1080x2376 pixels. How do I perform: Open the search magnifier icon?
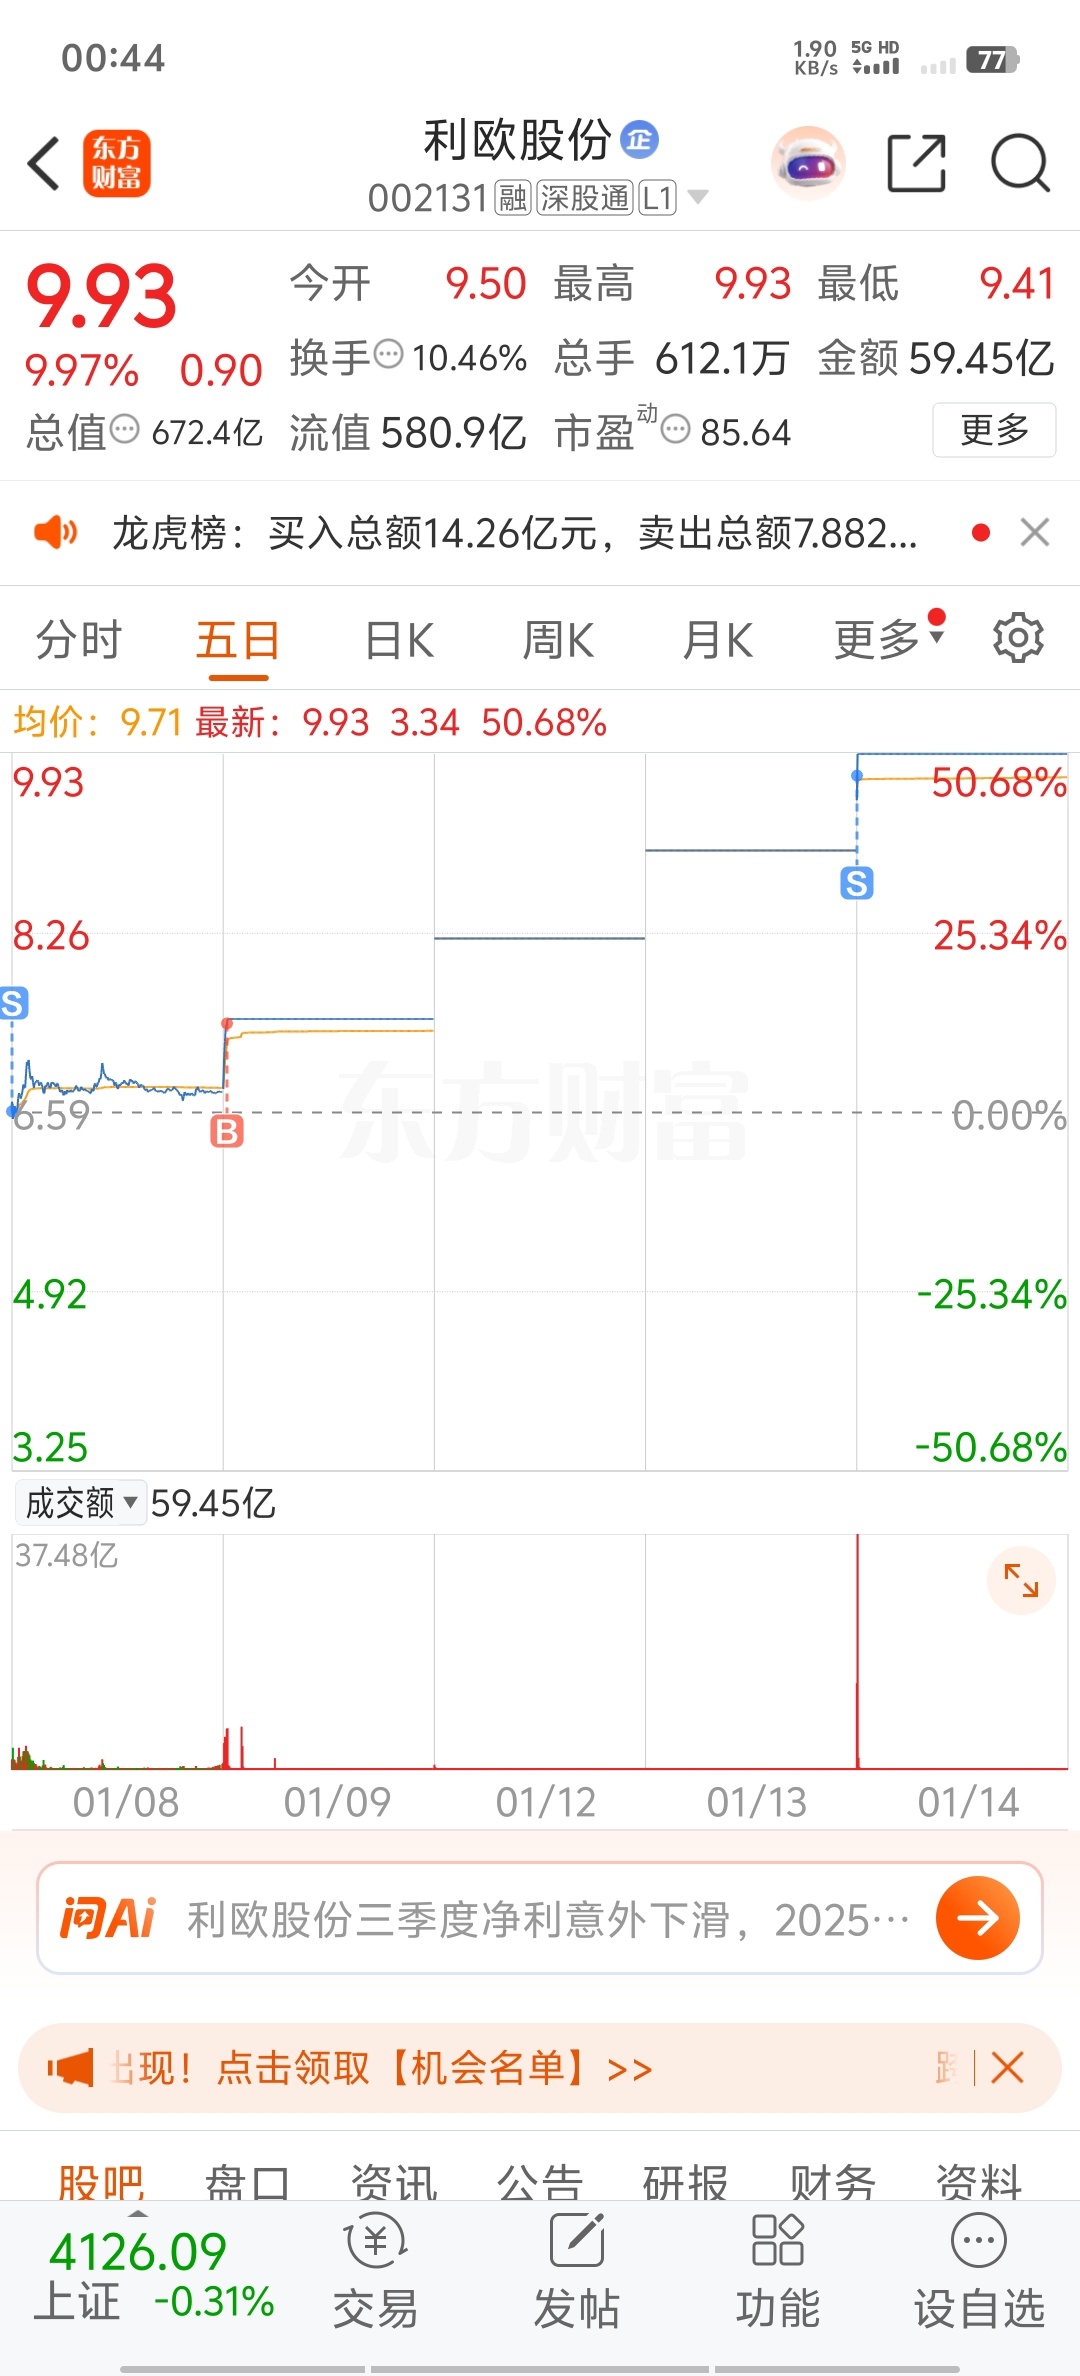tap(1019, 163)
